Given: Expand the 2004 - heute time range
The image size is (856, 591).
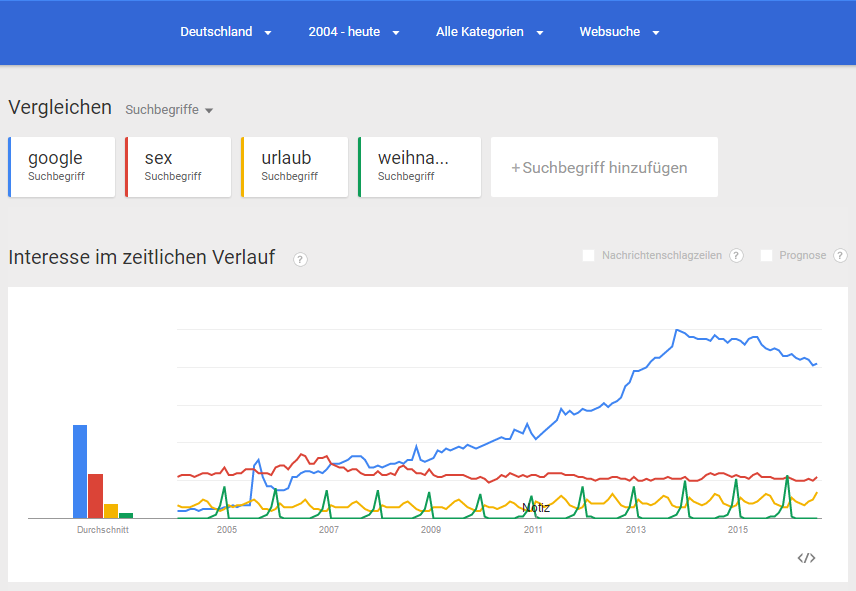Looking at the screenshot, I should tap(354, 32).
